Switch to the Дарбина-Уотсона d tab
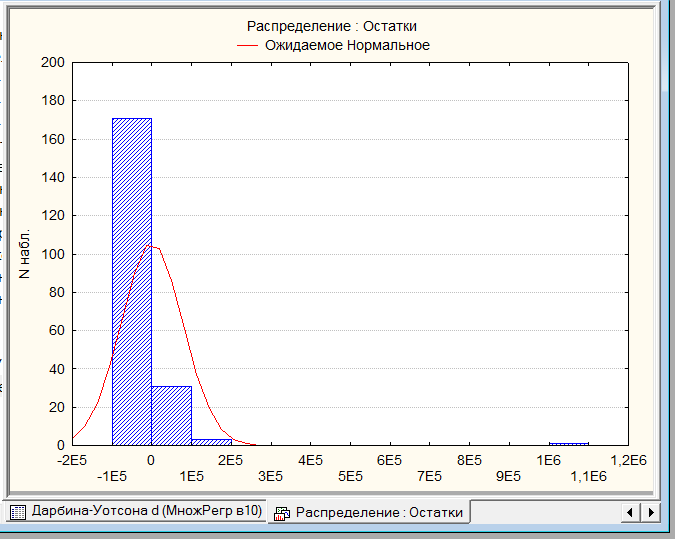This screenshot has height=539, width=675. tap(136, 511)
